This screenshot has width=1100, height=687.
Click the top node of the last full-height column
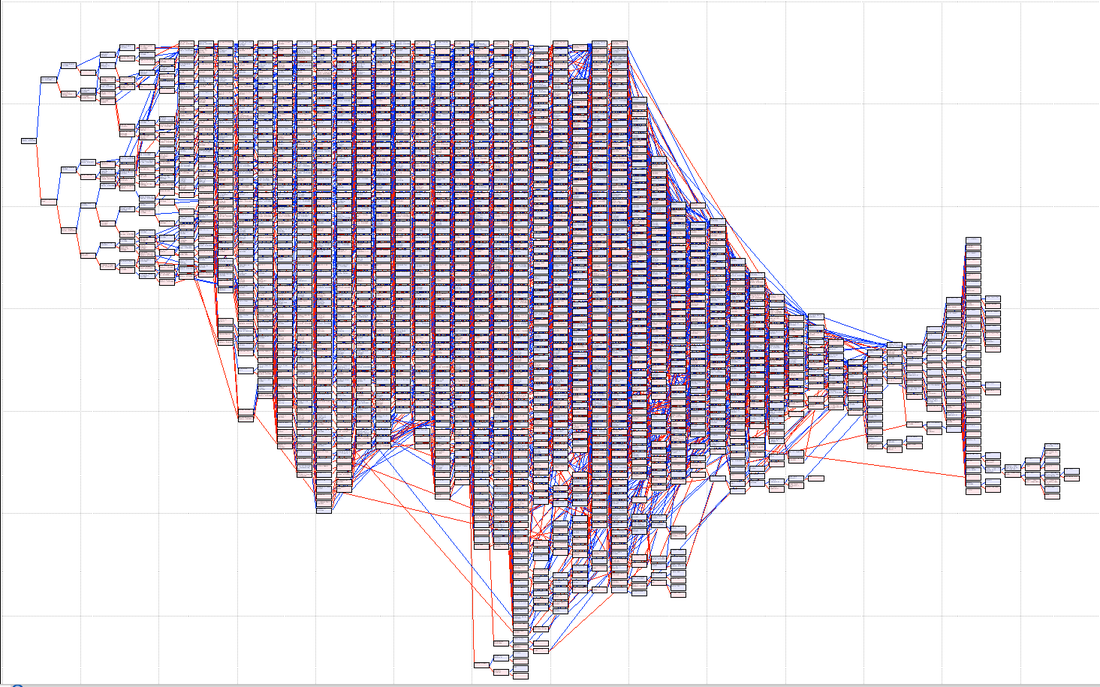point(619,44)
